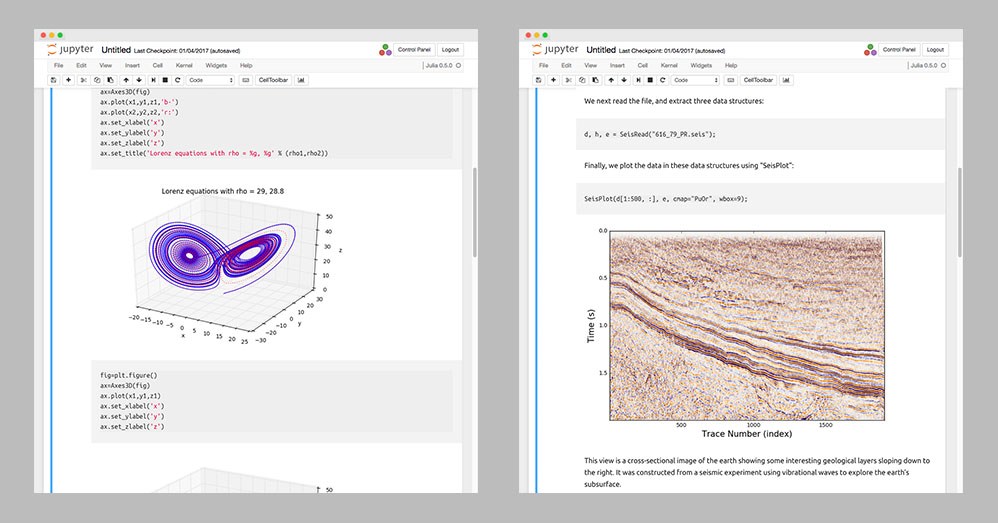The height and width of the screenshot is (523, 998).
Task: Click the copy cells icon in the left notebook
Action: (x=96, y=80)
